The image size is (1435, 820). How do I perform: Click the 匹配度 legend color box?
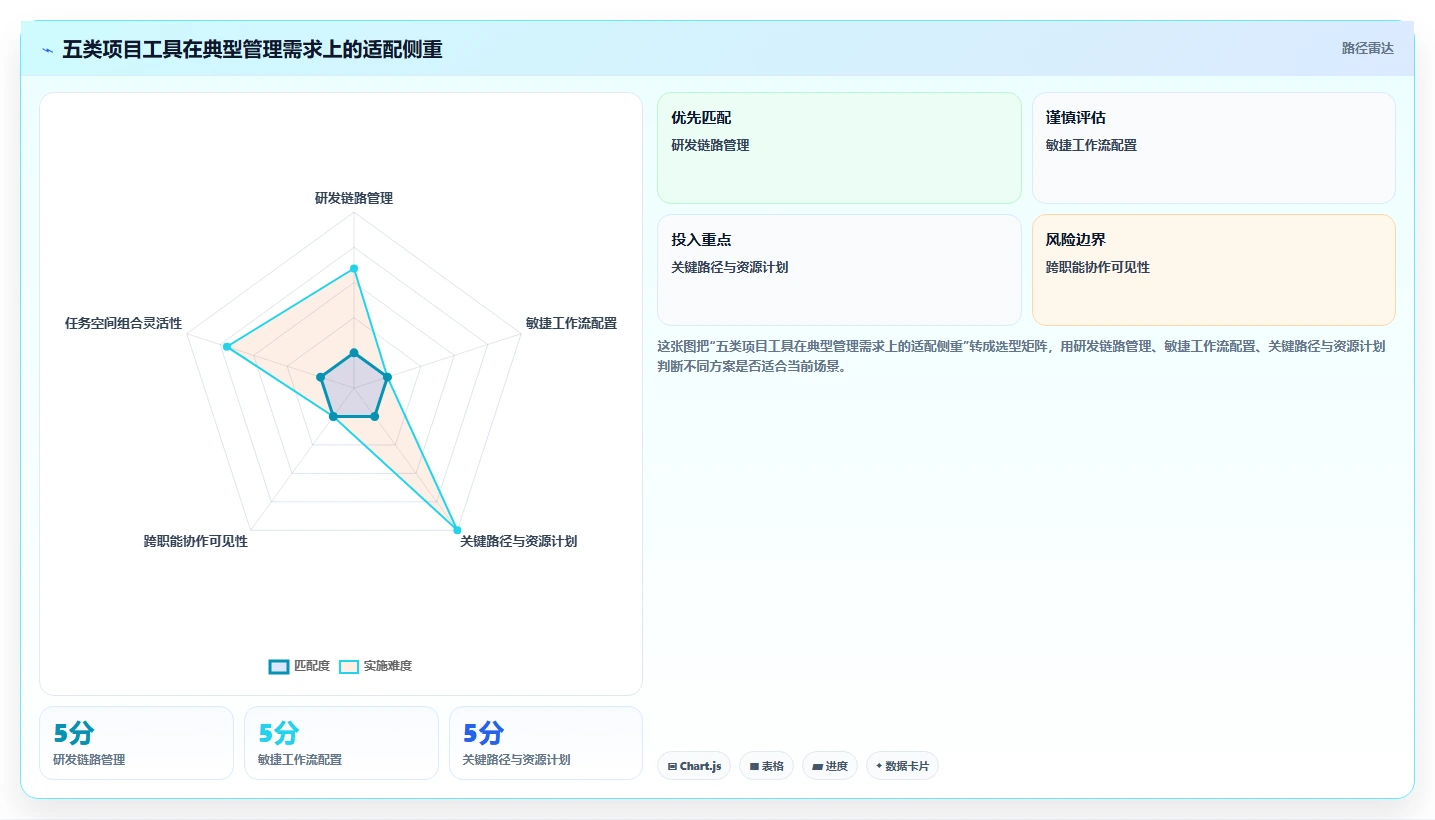[279, 666]
